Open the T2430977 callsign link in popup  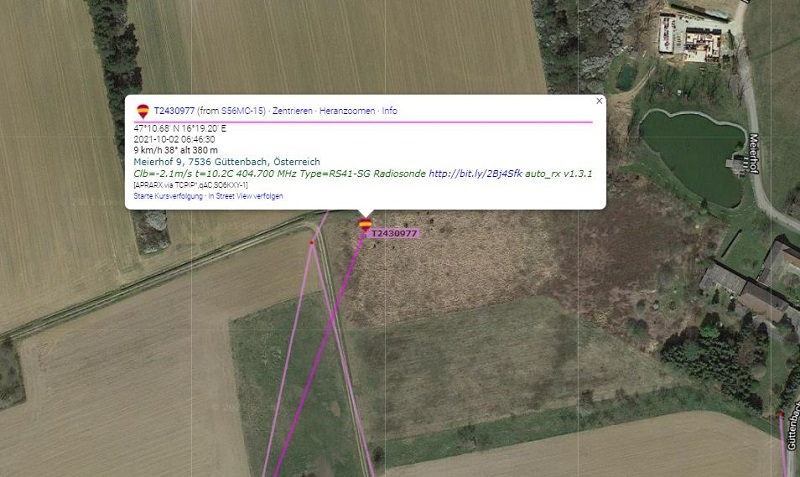click(174, 111)
